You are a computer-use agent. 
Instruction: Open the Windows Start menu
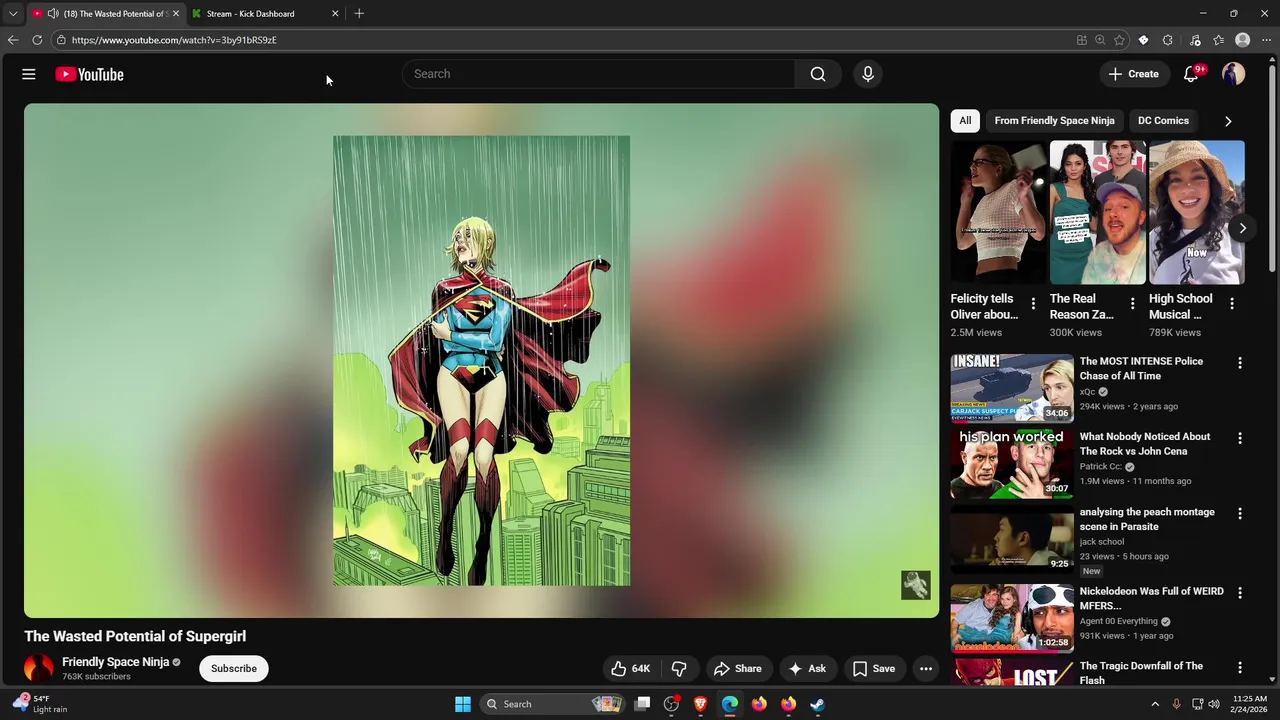[462, 704]
